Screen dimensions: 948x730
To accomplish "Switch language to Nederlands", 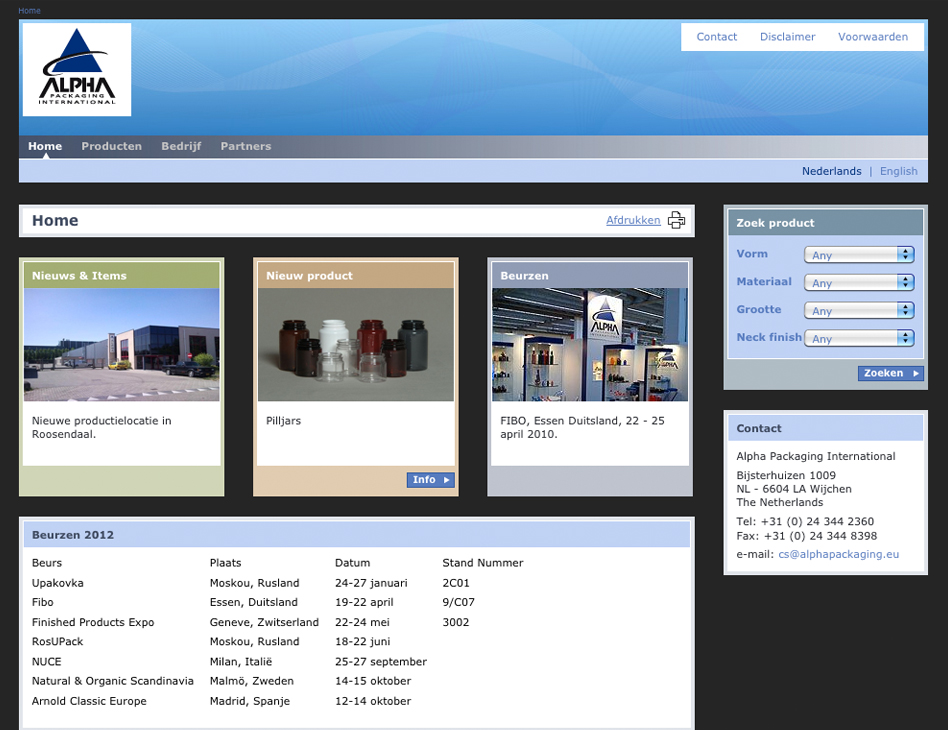I will (x=831, y=171).
